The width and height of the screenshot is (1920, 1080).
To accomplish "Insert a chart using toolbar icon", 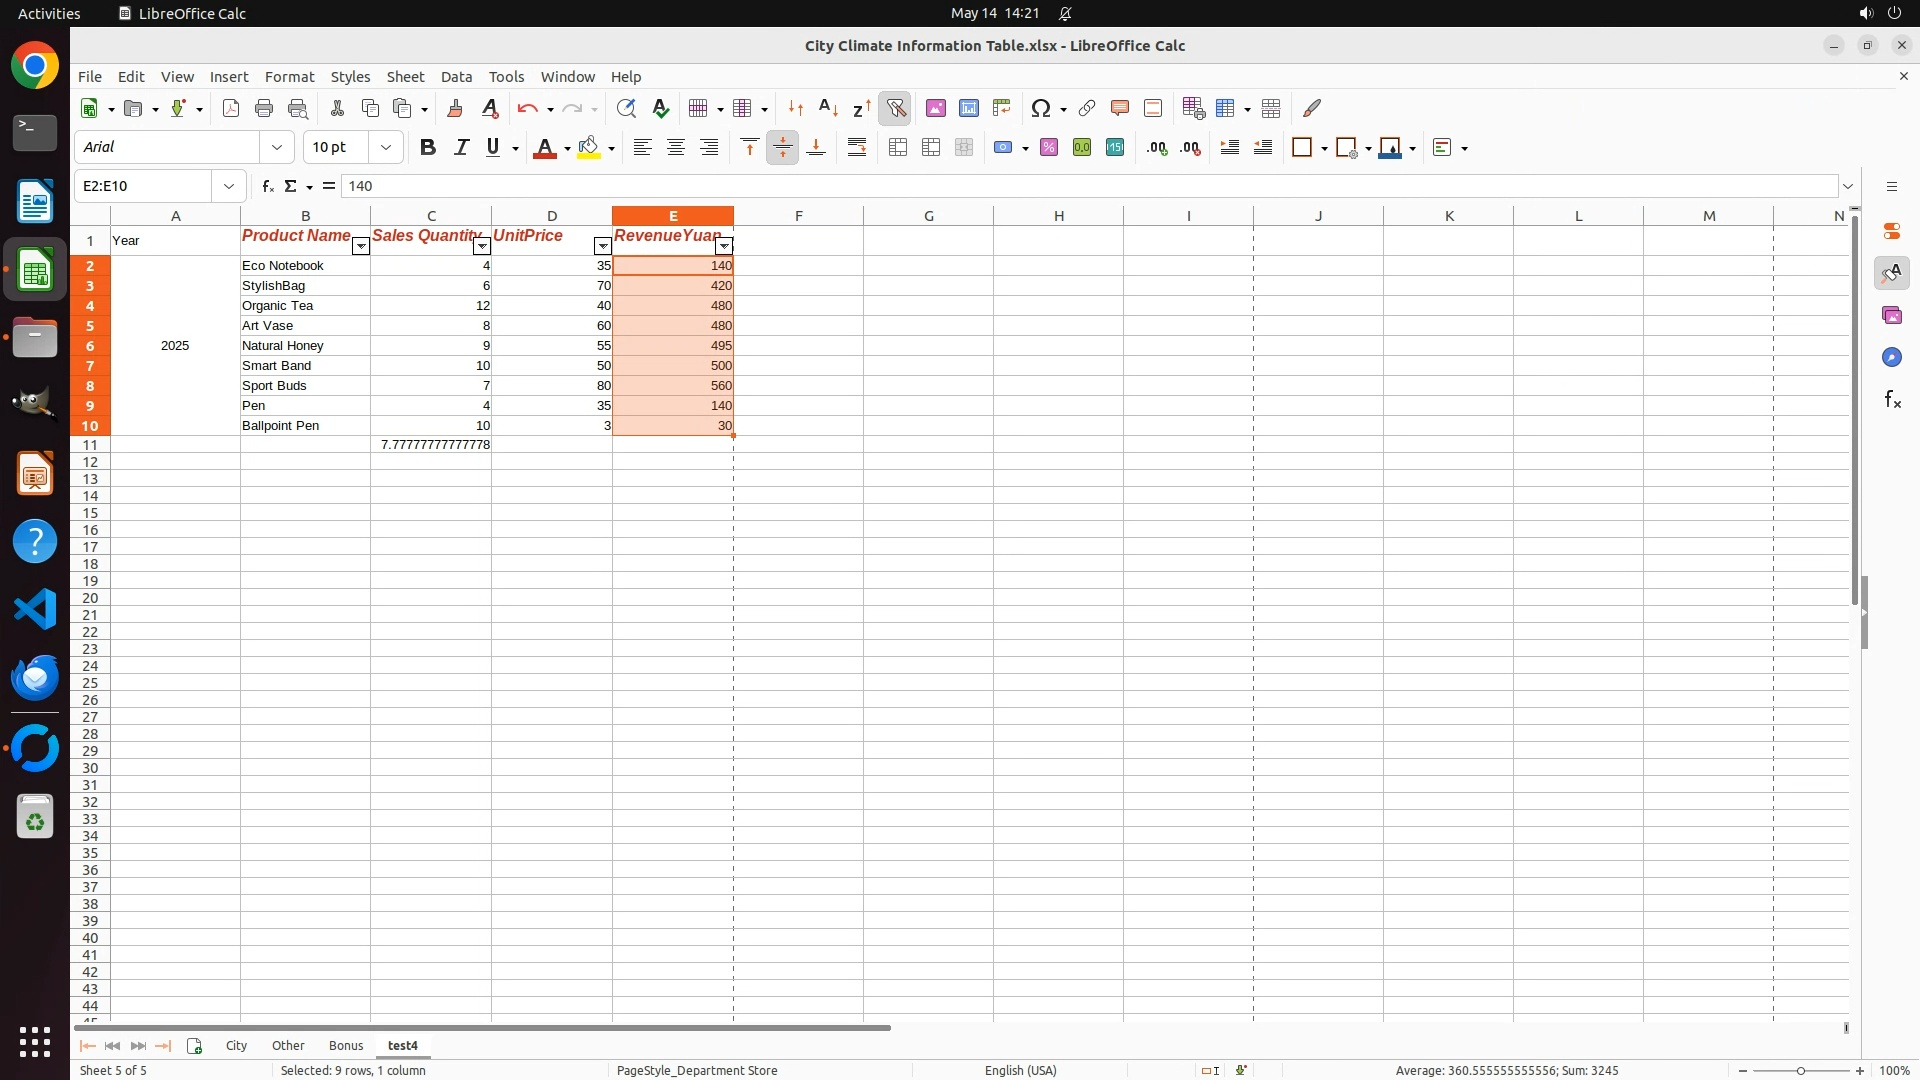I will pyautogui.click(x=968, y=109).
